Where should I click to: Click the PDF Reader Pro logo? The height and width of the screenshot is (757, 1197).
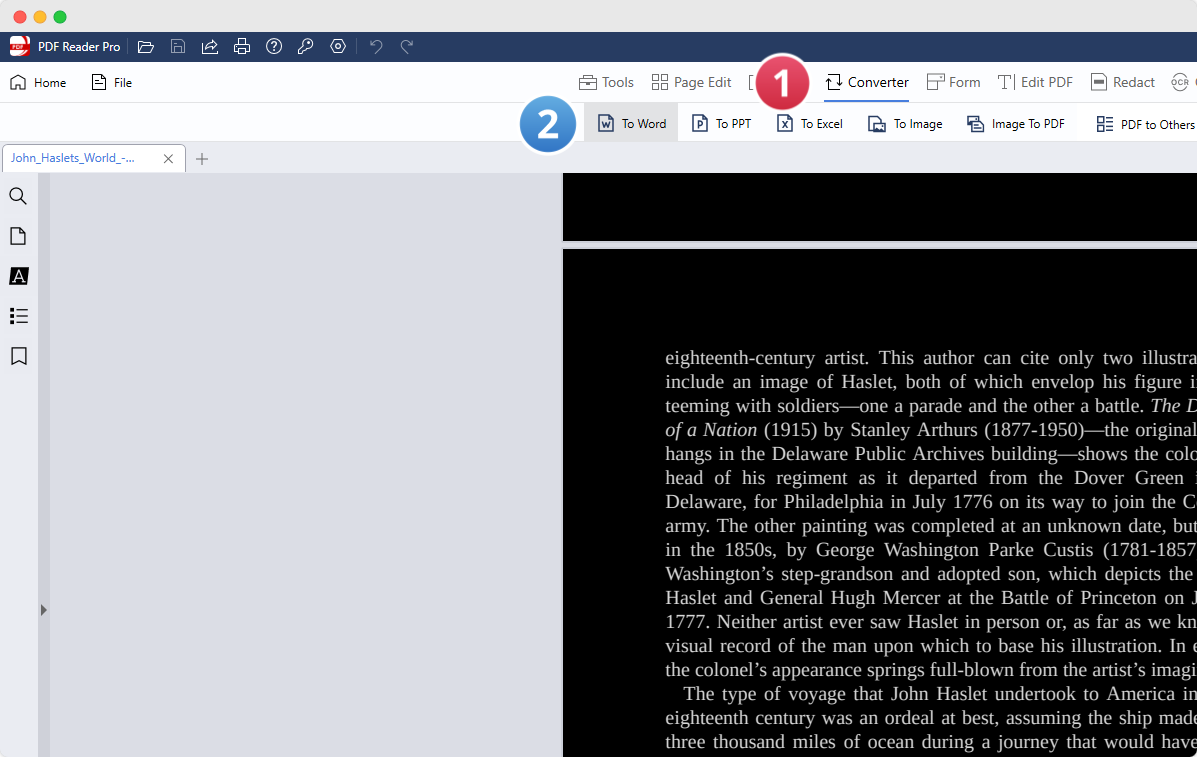[20, 47]
